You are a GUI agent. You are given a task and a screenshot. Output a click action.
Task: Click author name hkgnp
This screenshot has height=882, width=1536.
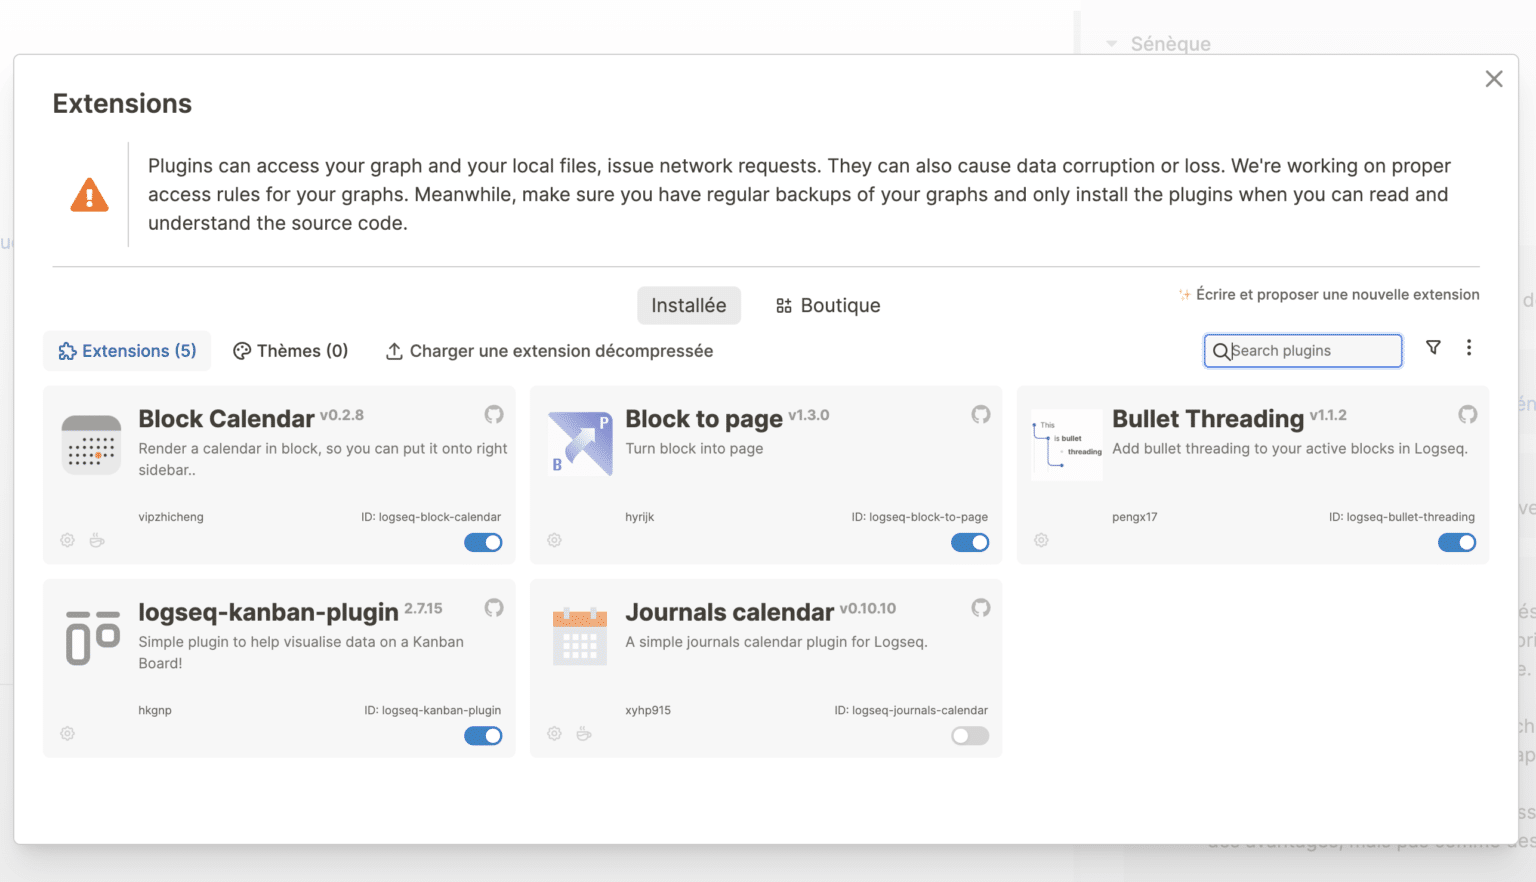click(155, 710)
